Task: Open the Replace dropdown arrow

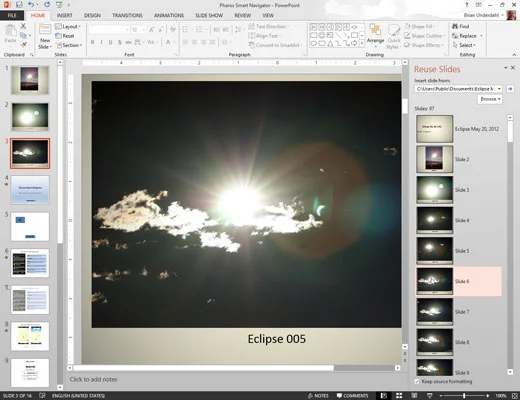Action: click(481, 36)
